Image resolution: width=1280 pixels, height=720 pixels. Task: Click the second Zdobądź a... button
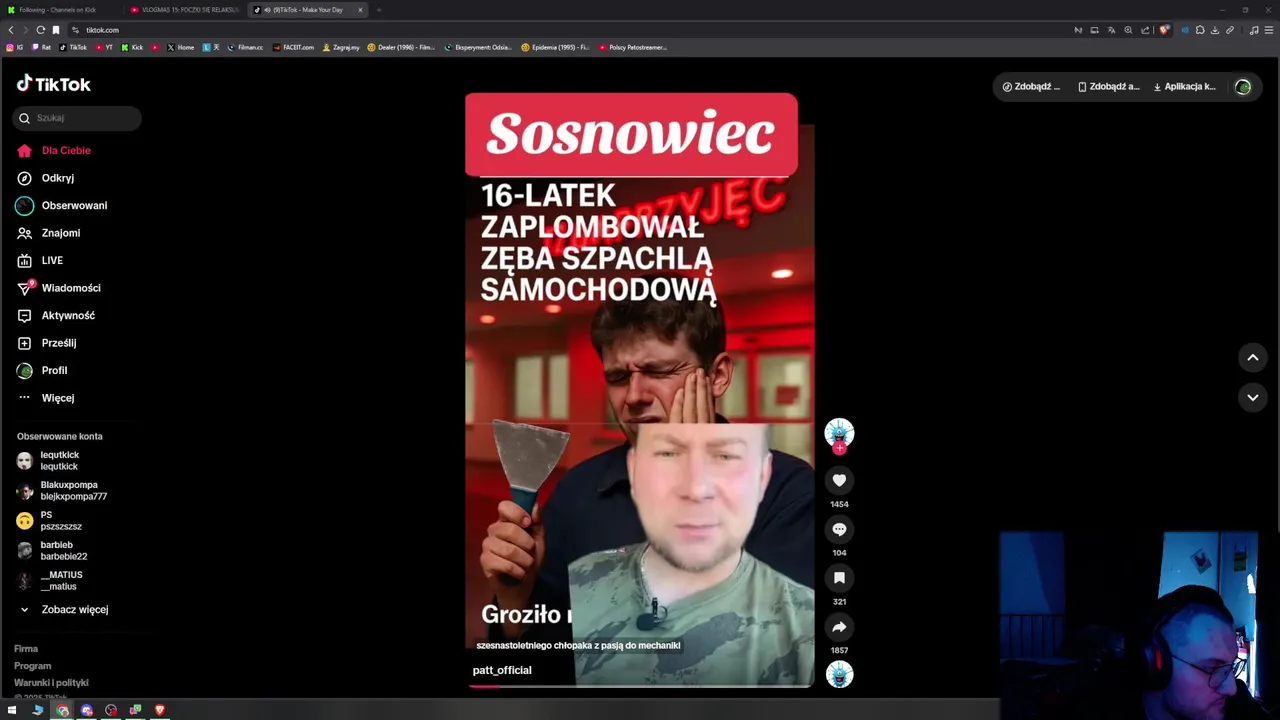(x=1109, y=87)
